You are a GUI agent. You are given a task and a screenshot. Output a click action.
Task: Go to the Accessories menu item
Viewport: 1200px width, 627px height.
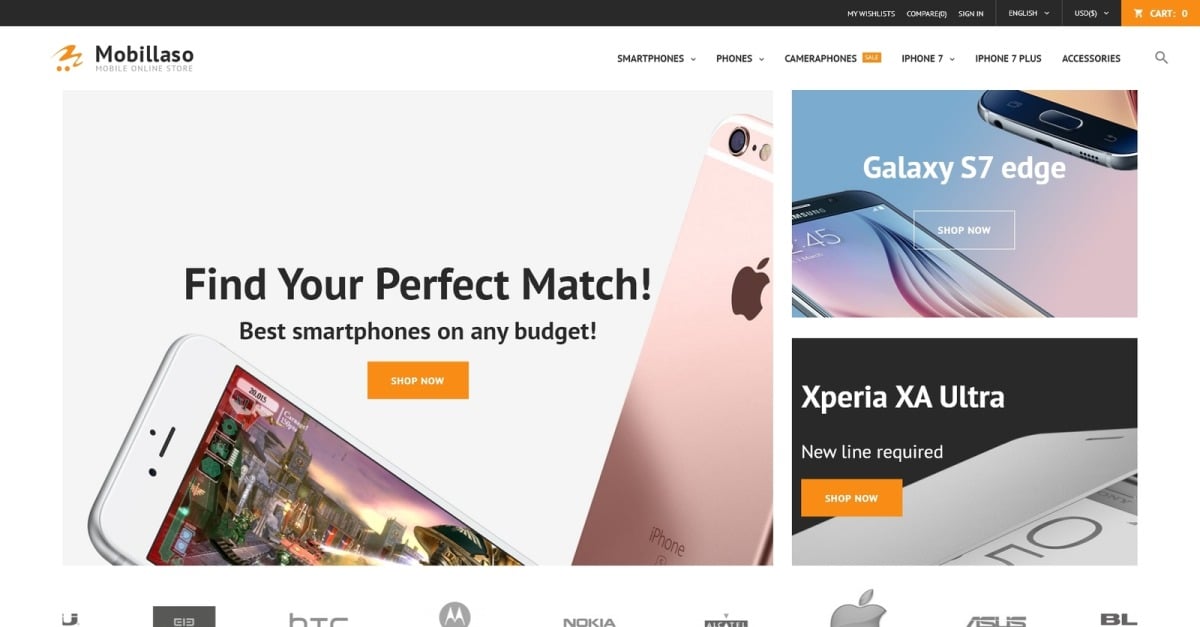point(1091,59)
